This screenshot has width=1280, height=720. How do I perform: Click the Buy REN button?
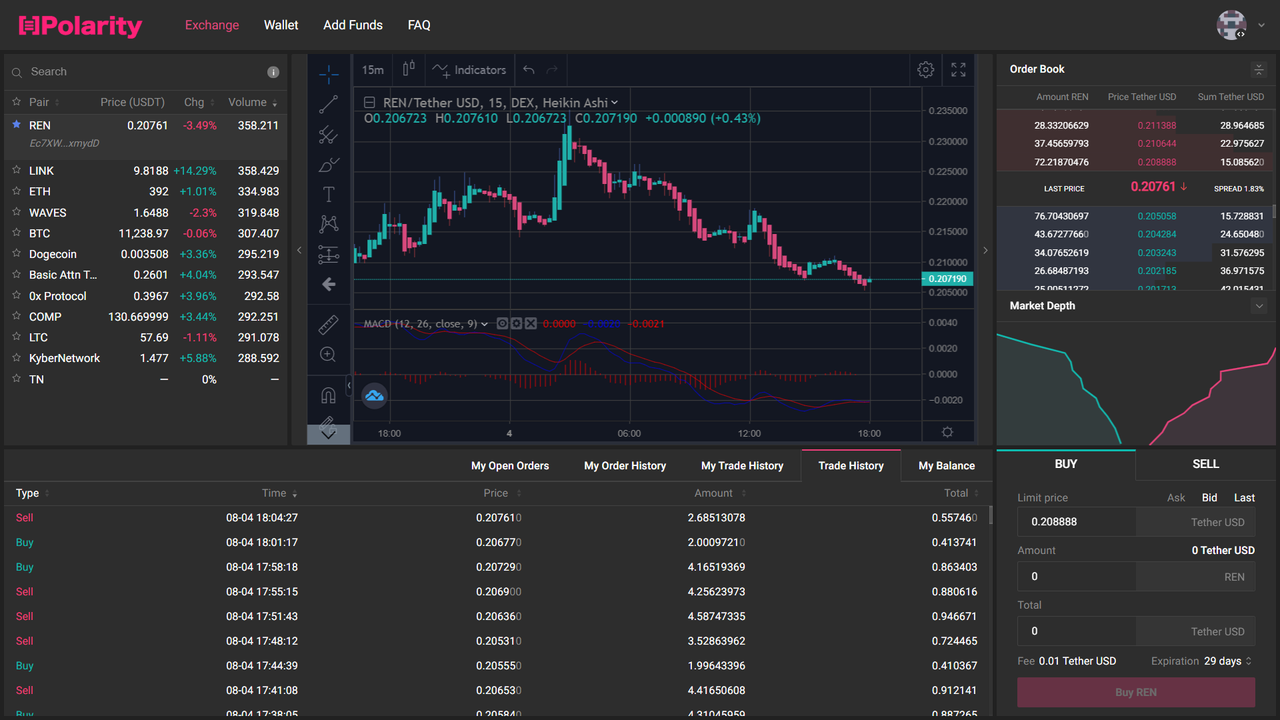1136,693
